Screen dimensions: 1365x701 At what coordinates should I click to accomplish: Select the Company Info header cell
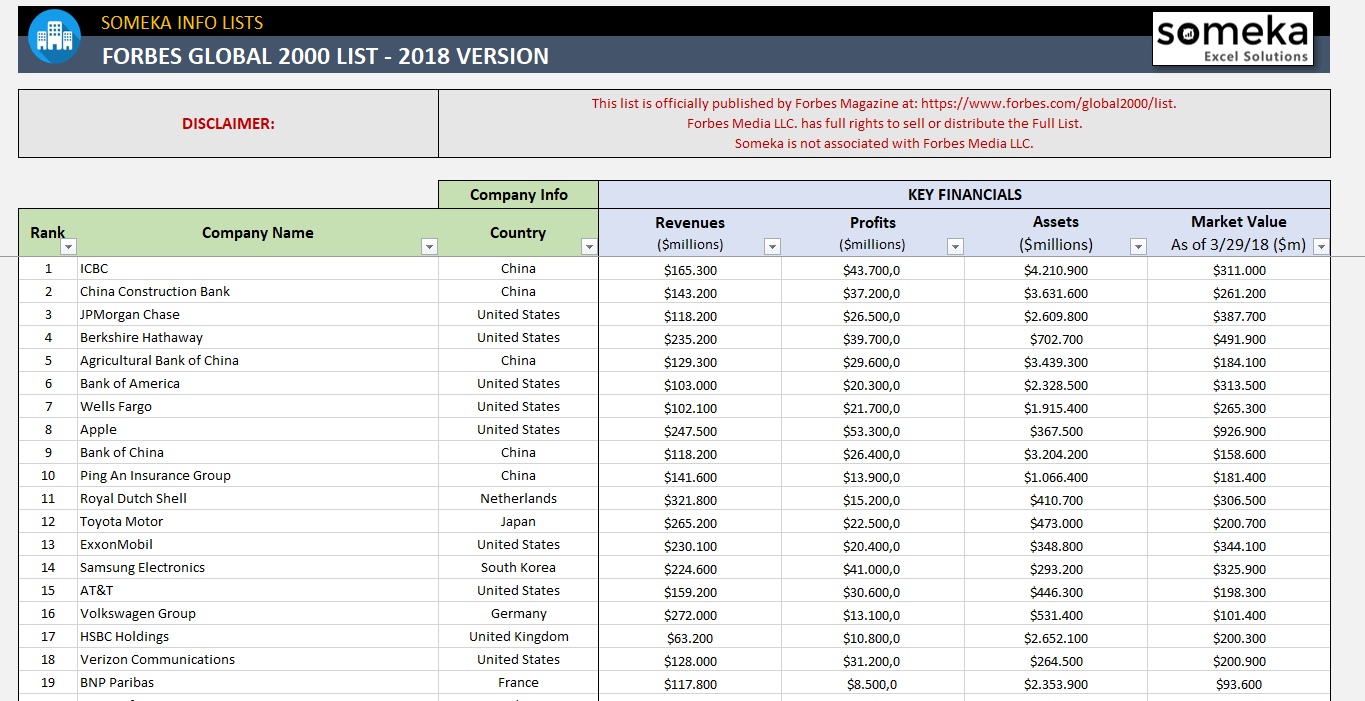pyautogui.click(x=519, y=195)
